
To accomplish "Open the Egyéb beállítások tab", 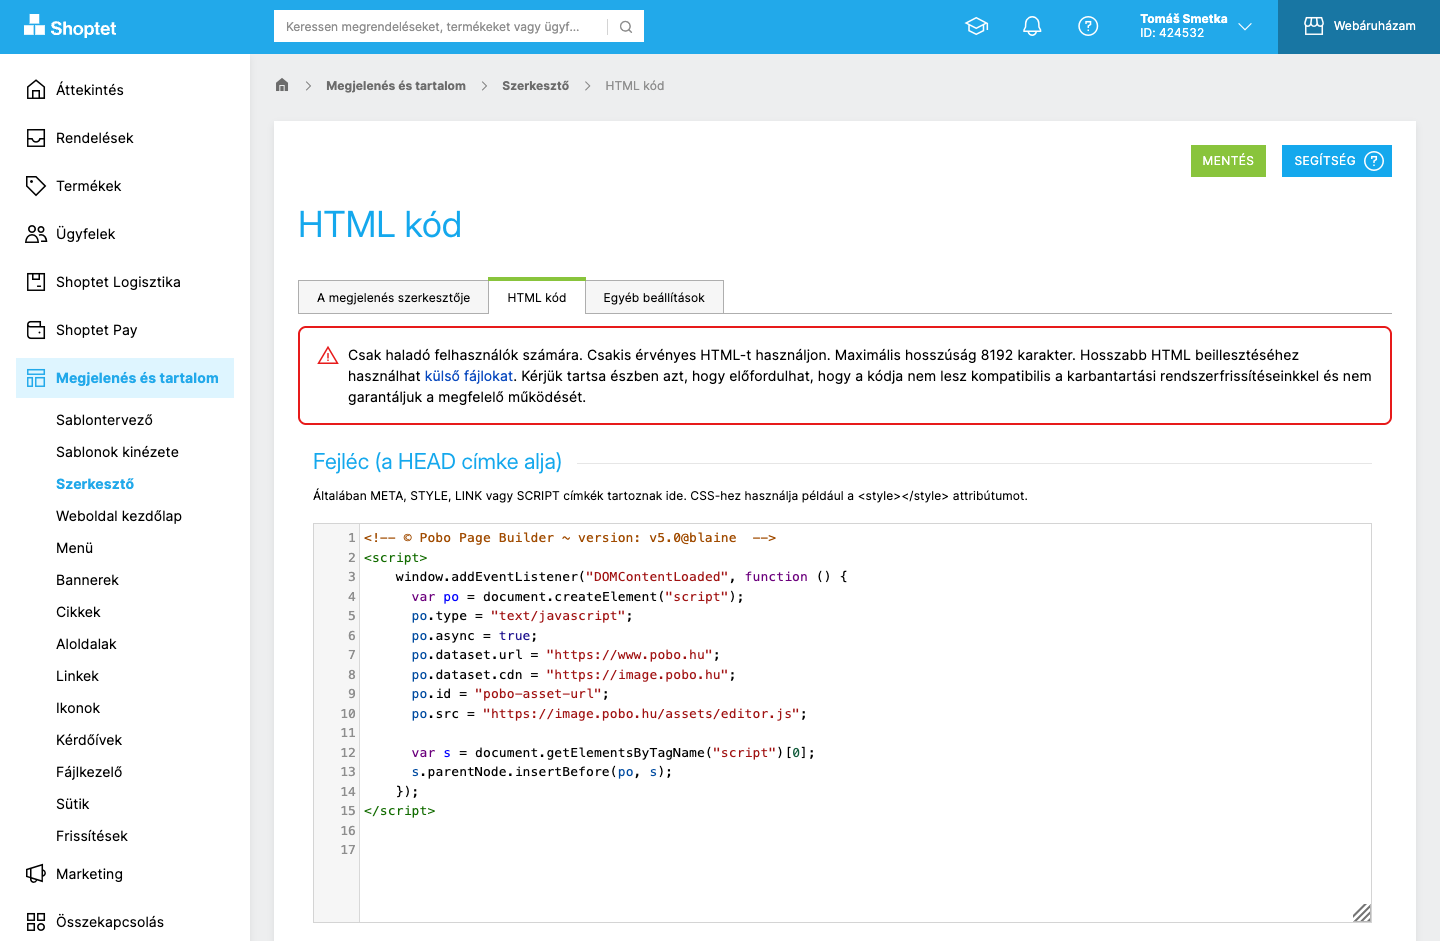I will [654, 298].
